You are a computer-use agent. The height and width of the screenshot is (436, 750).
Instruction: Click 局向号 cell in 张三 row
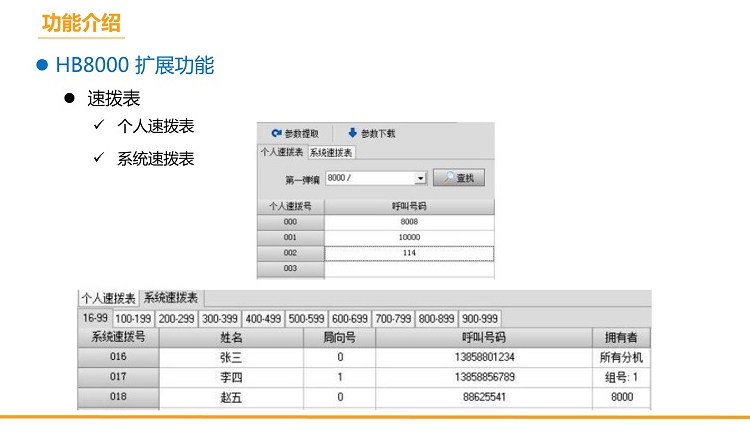340,357
